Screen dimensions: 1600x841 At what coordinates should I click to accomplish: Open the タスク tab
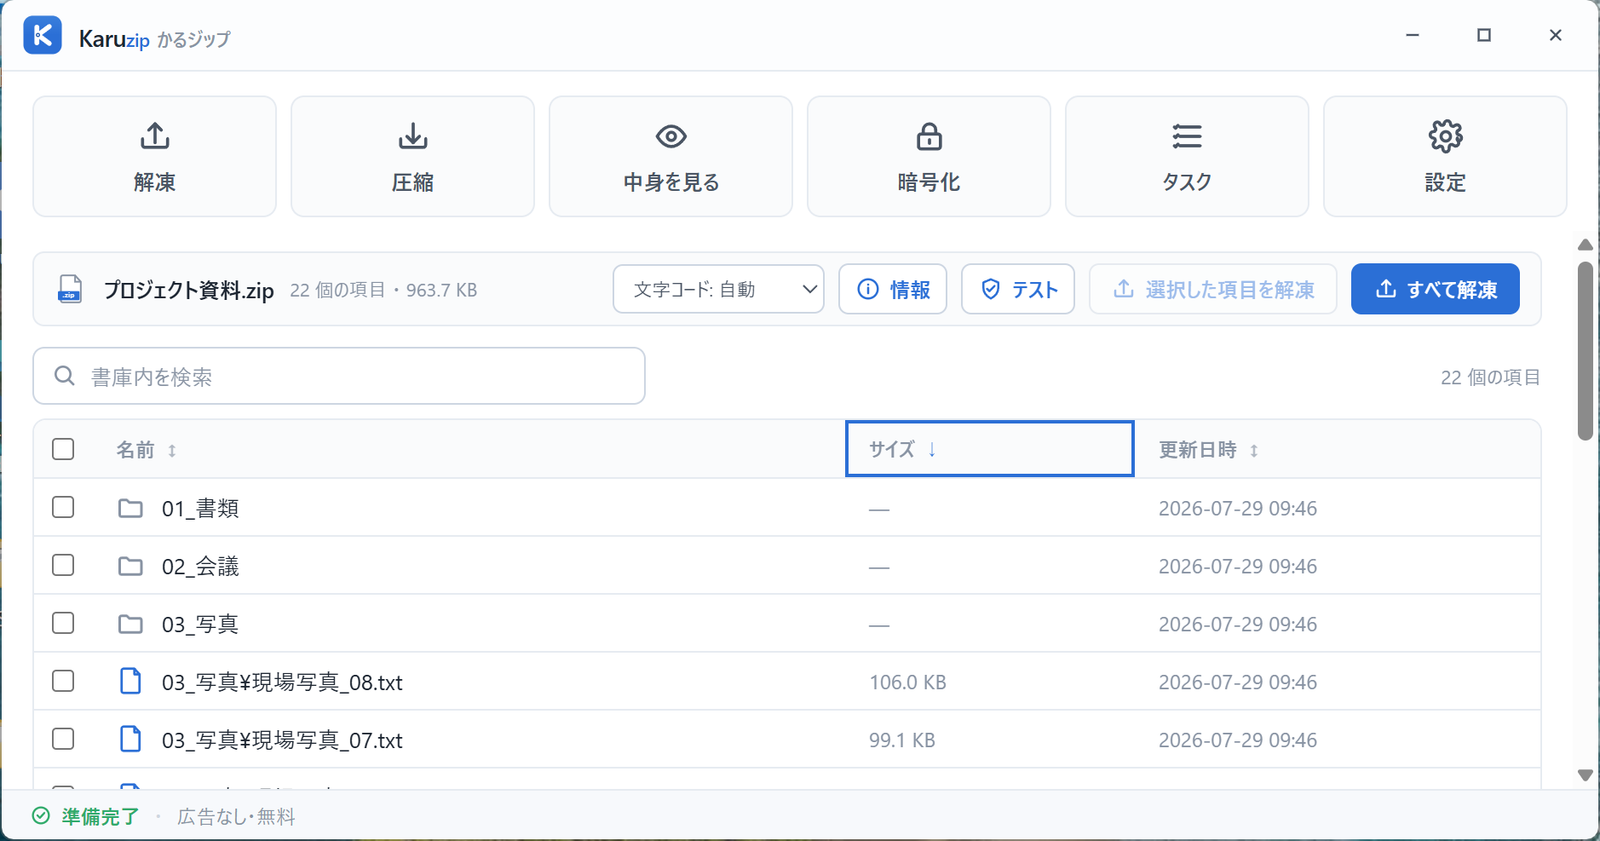1186,156
